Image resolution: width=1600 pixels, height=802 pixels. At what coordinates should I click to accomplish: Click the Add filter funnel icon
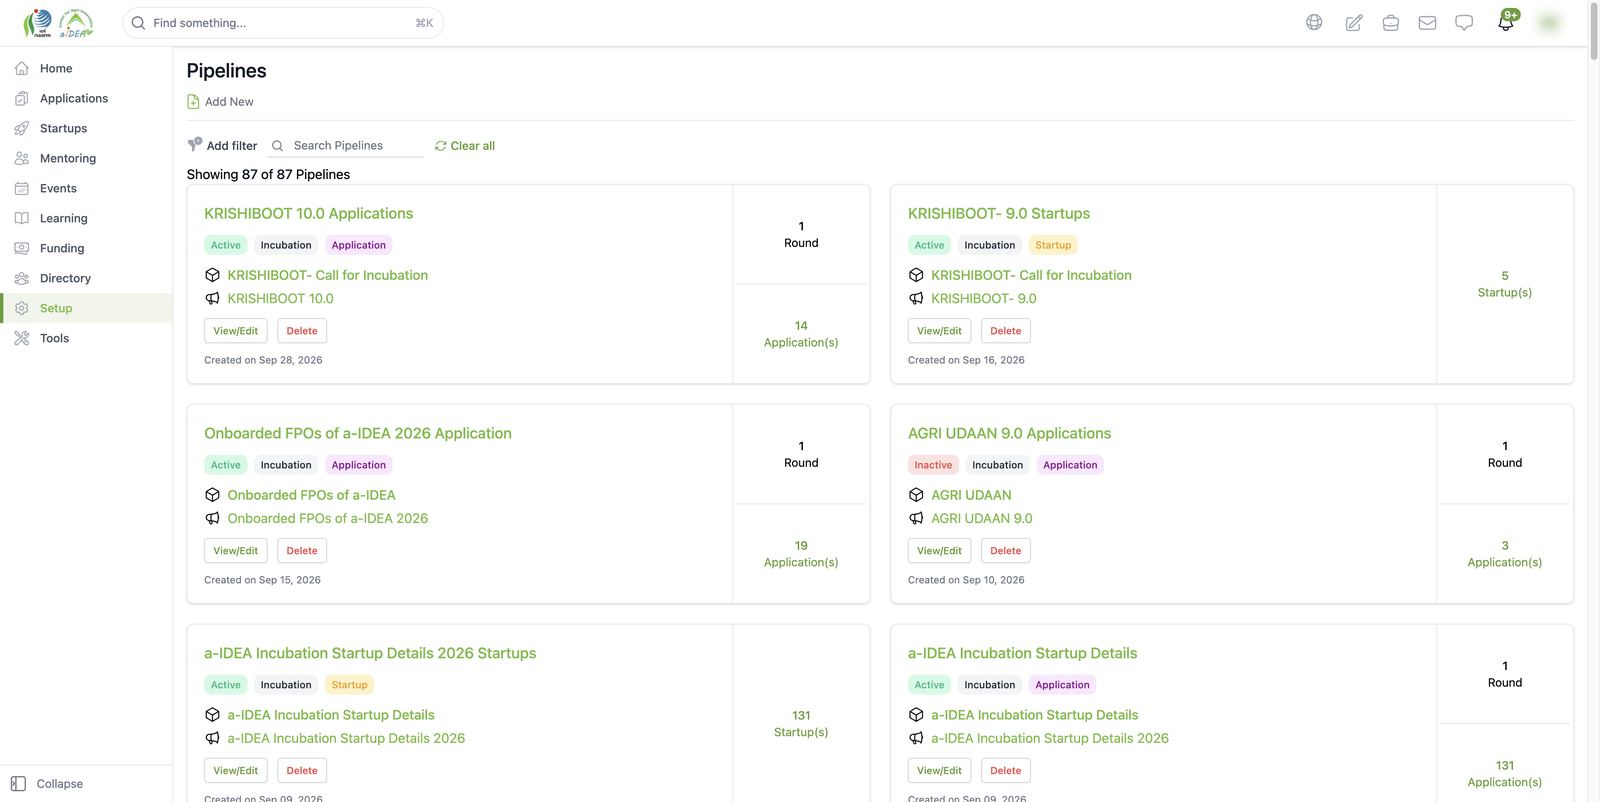pos(195,145)
